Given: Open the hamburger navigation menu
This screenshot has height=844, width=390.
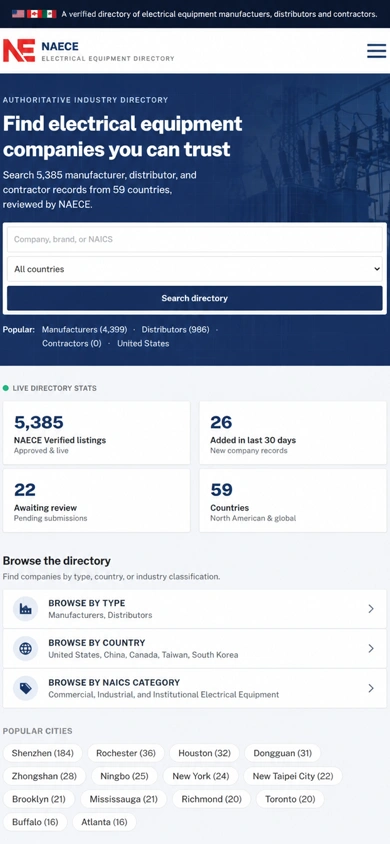Looking at the screenshot, I should pyautogui.click(x=377, y=51).
